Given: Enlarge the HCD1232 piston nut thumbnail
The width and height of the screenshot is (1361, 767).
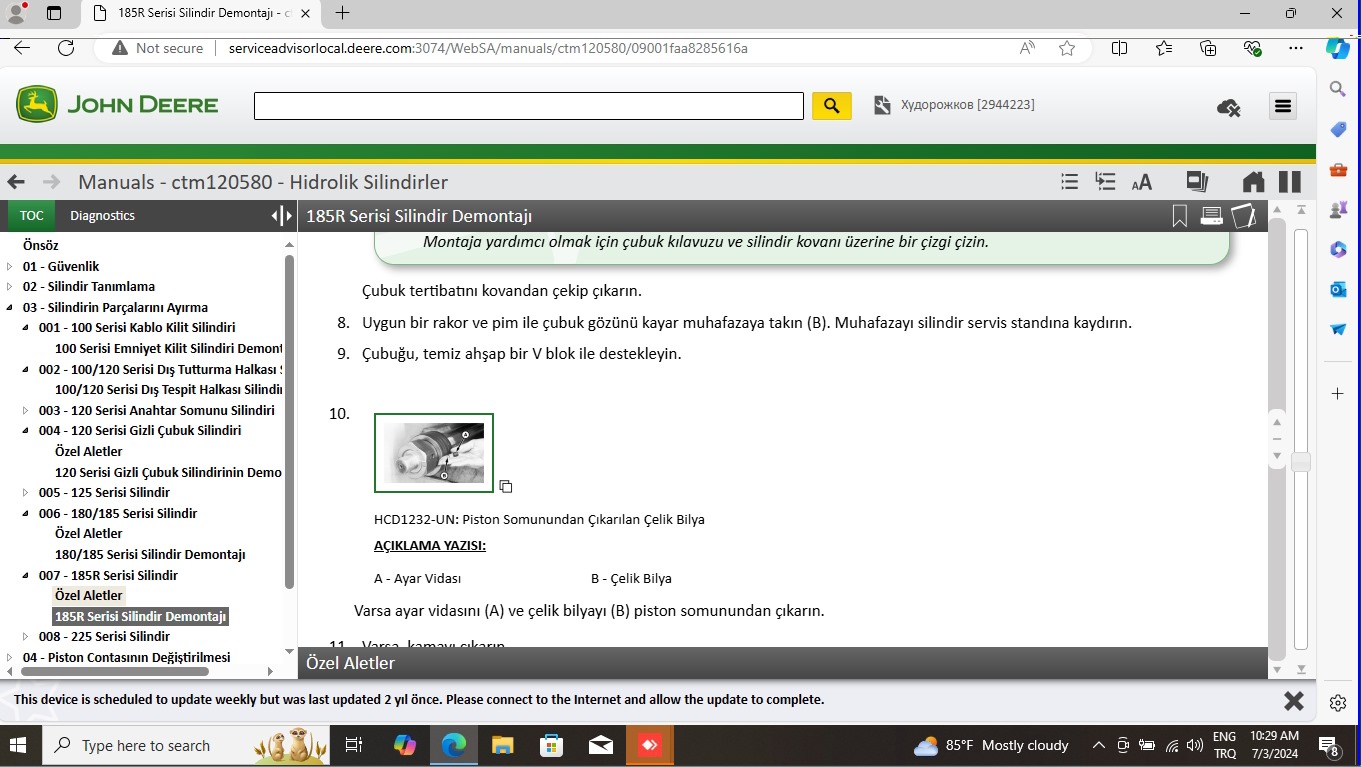Looking at the screenshot, I should (x=434, y=453).
